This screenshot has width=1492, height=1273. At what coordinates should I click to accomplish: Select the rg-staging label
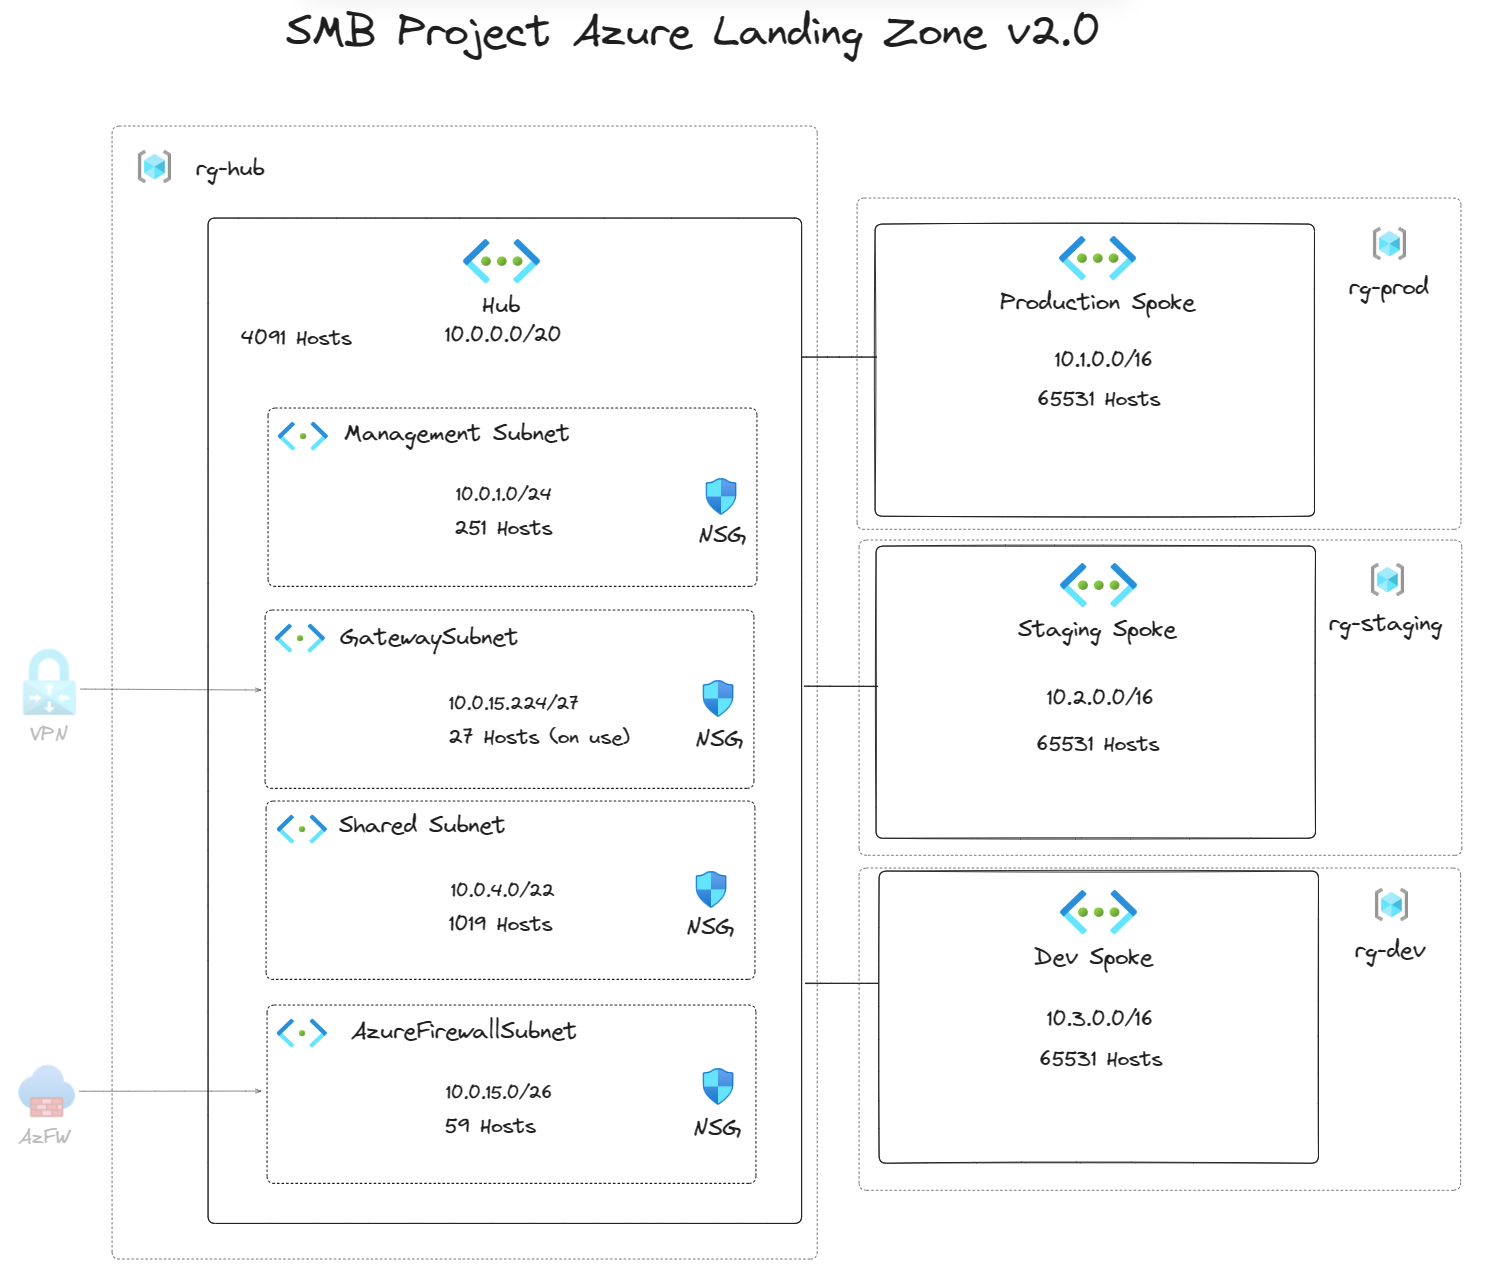point(1385,625)
